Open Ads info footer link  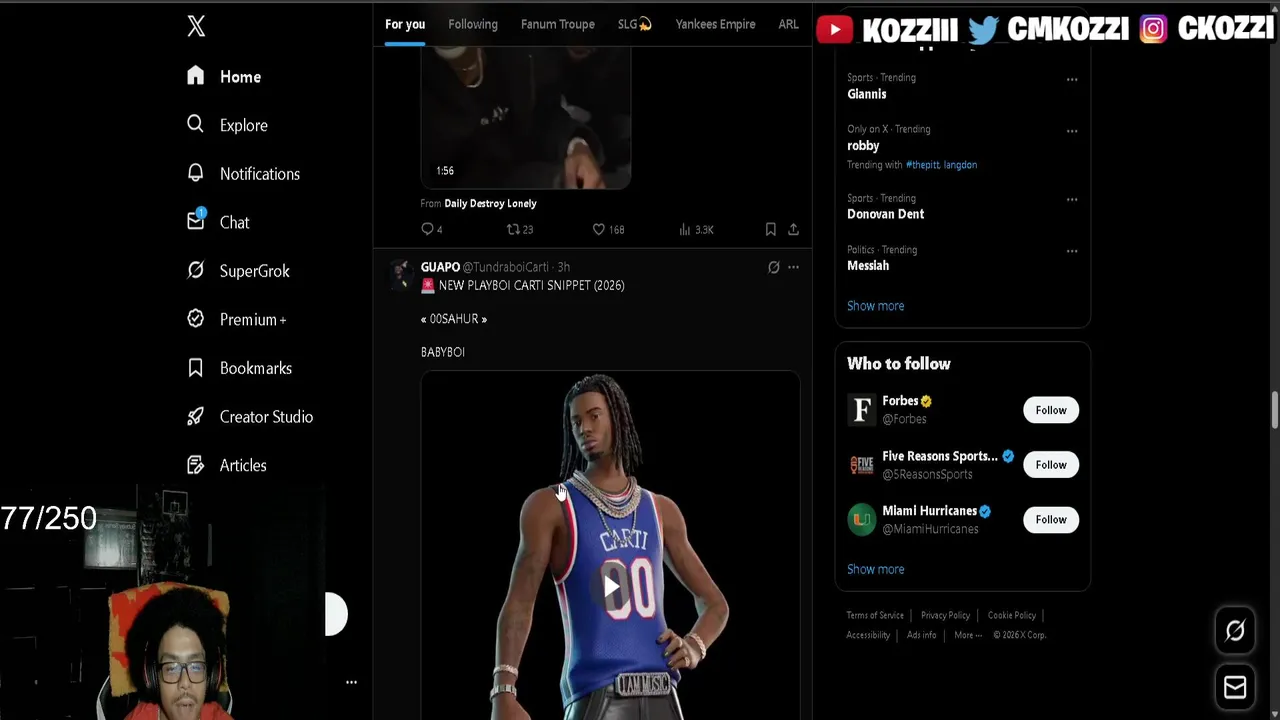(x=922, y=635)
